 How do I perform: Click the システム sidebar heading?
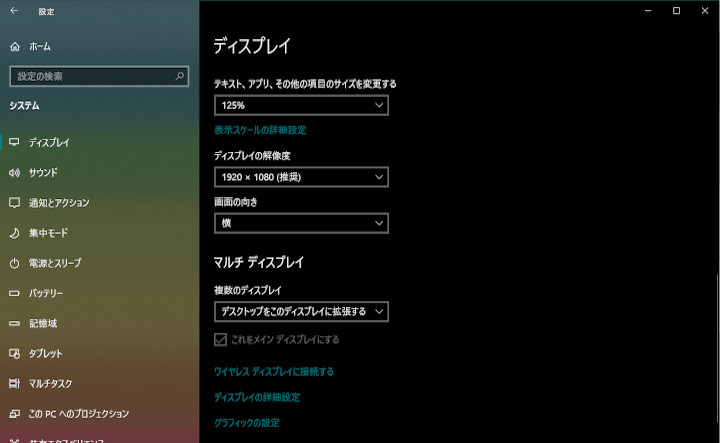point(24,106)
